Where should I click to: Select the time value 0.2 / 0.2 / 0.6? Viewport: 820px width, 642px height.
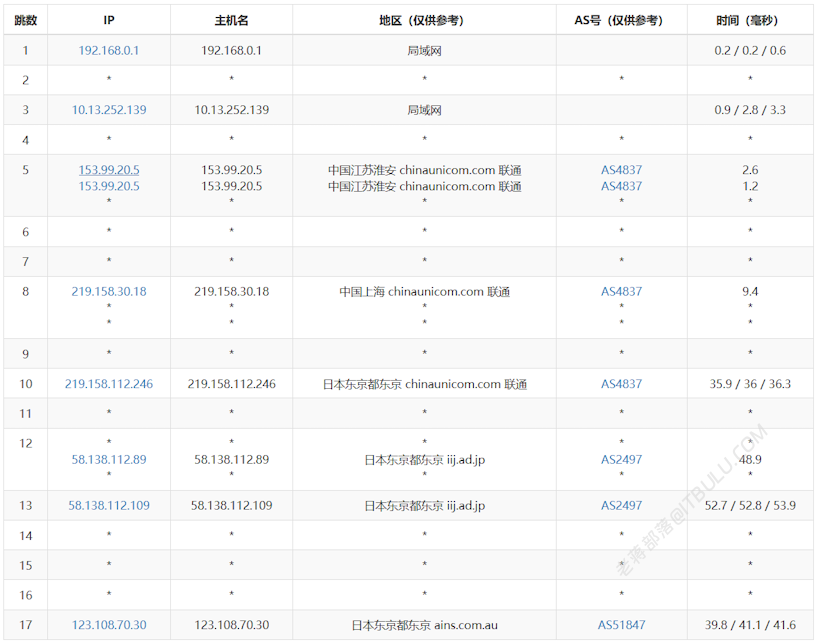pyautogui.click(x=750, y=51)
